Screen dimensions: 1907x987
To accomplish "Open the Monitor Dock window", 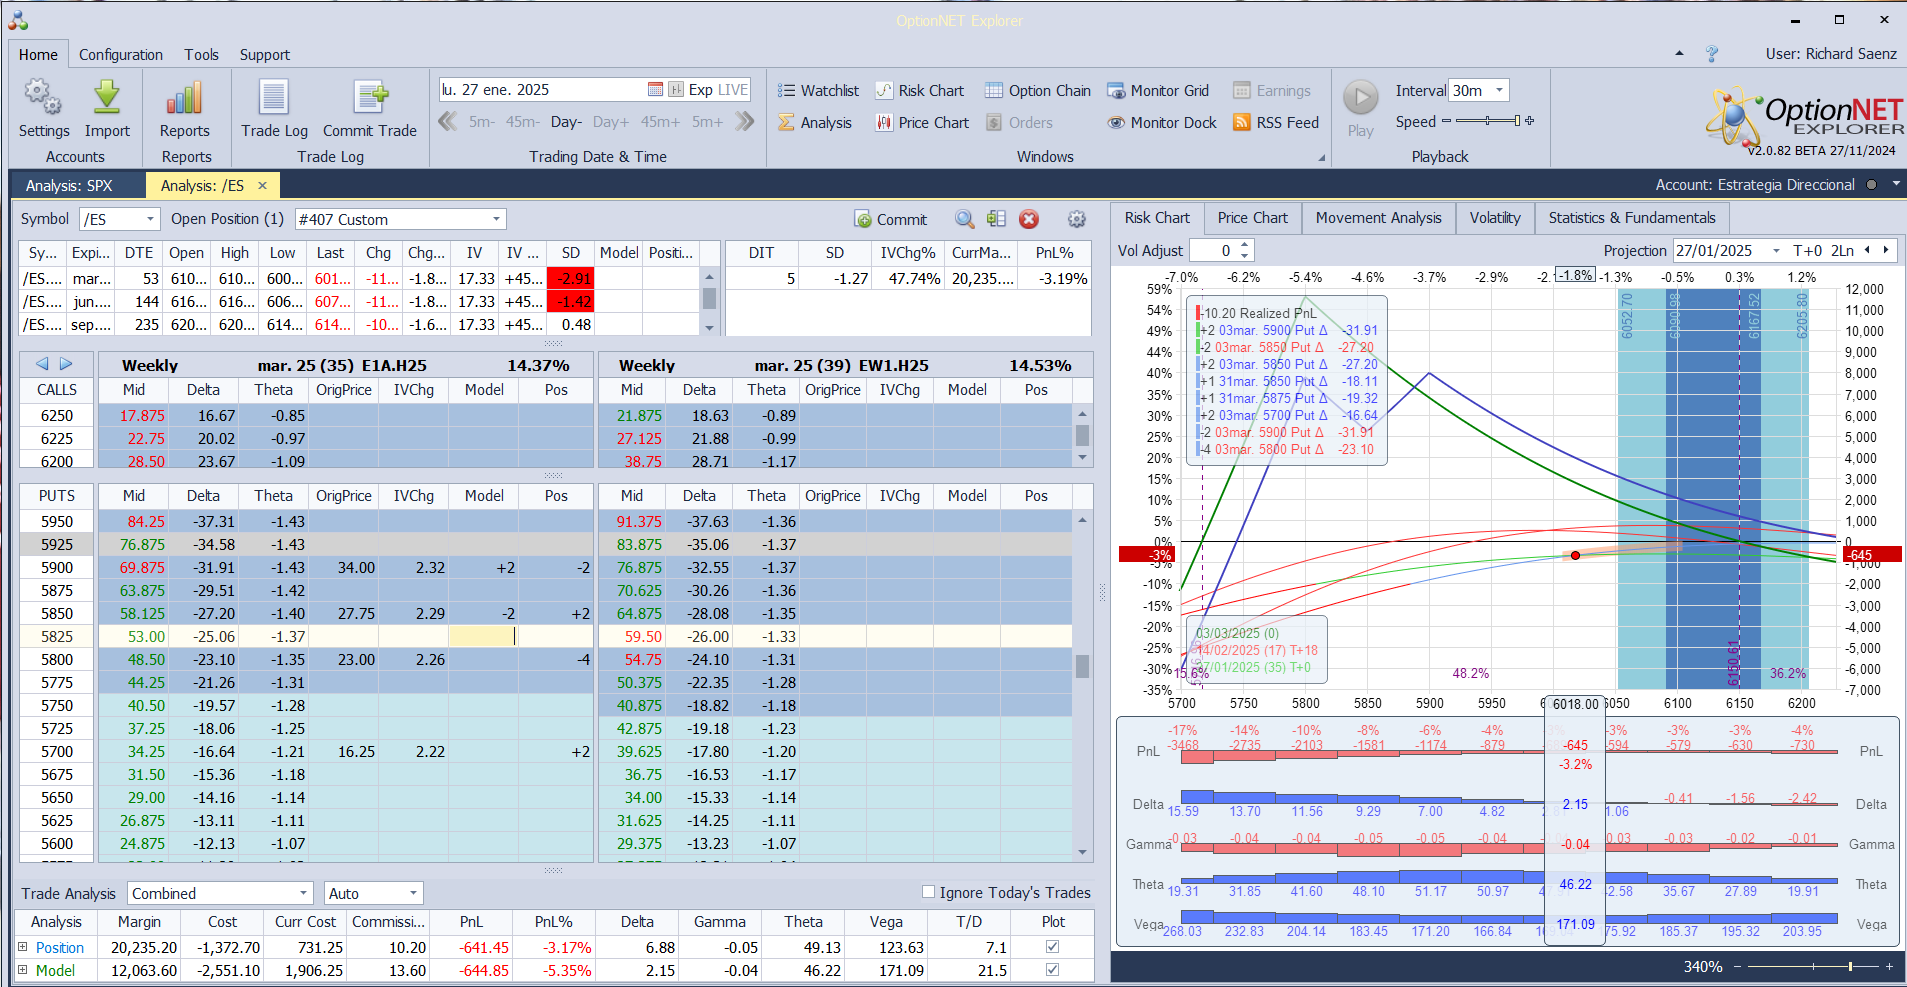I will [x=1162, y=123].
